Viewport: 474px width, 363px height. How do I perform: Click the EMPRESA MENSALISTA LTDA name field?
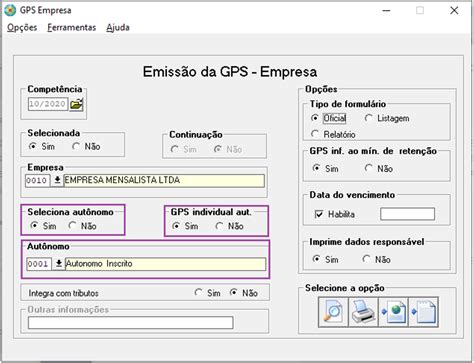point(164,180)
